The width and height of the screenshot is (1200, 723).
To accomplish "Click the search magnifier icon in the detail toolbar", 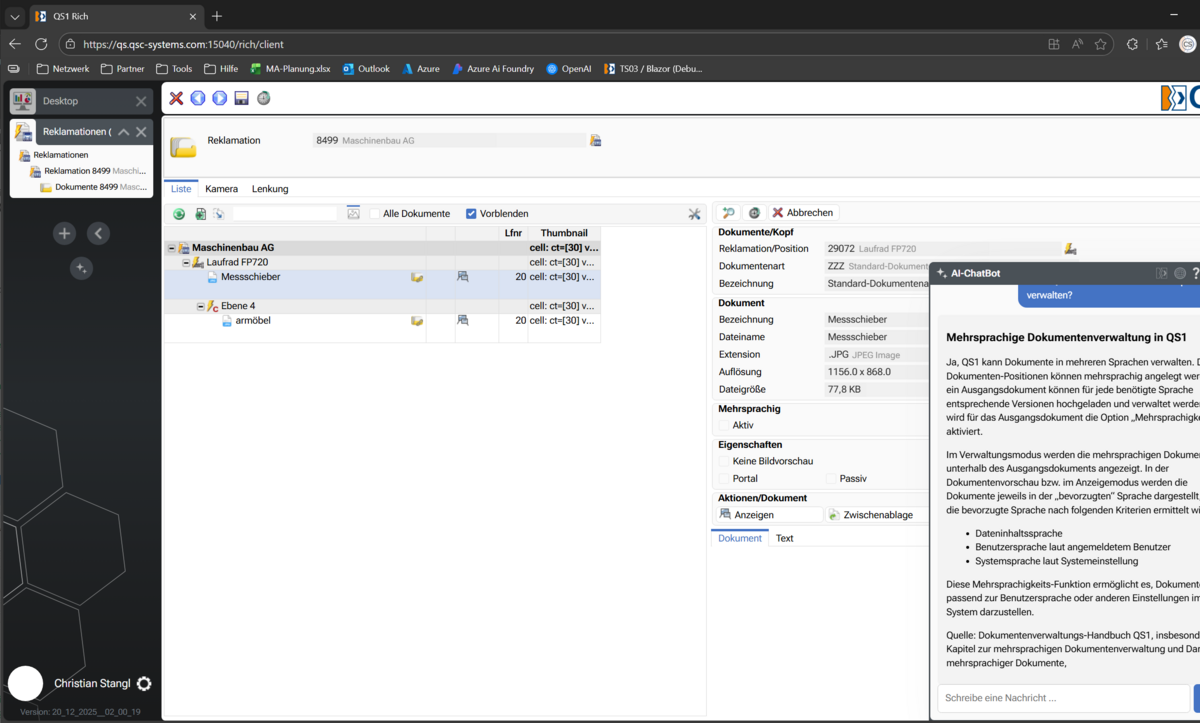I will (x=728, y=213).
